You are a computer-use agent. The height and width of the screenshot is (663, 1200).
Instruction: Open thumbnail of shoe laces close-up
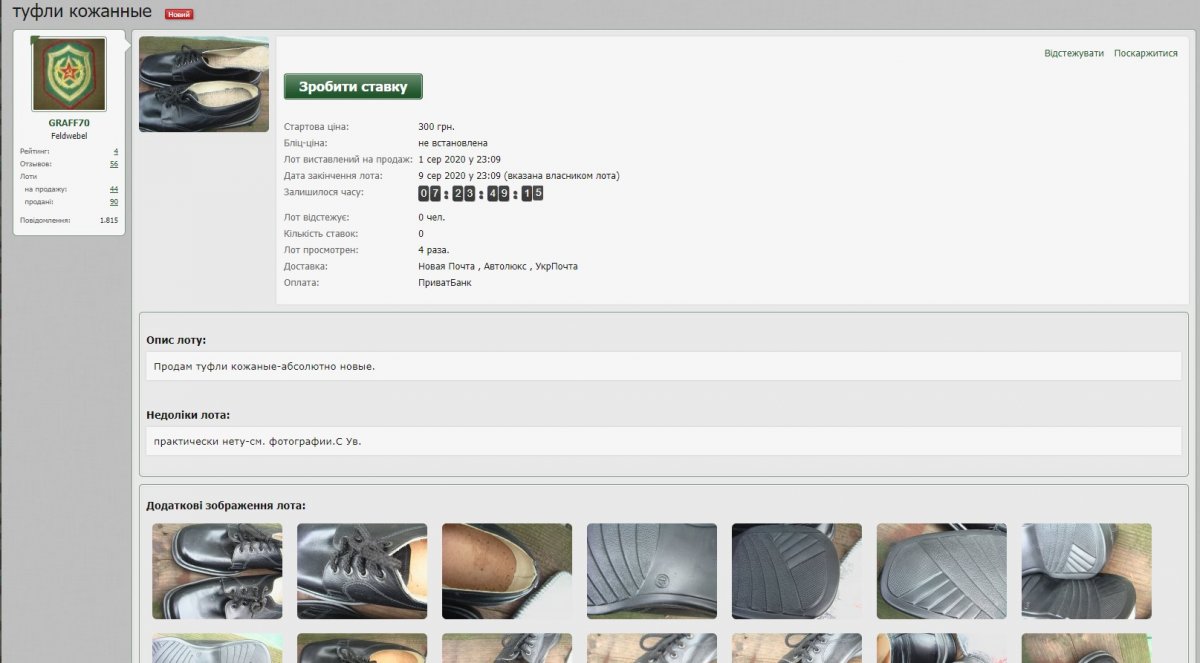[362, 571]
